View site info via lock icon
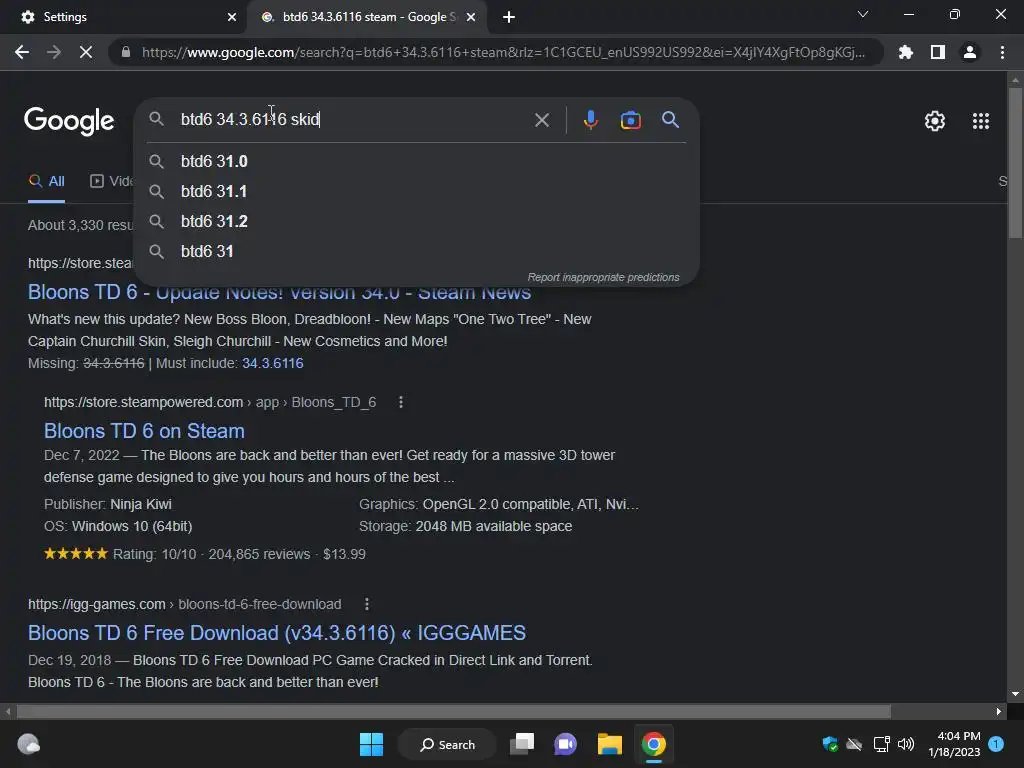The image size is (1024, 768). pyautogui.click(x=126, y=52)
